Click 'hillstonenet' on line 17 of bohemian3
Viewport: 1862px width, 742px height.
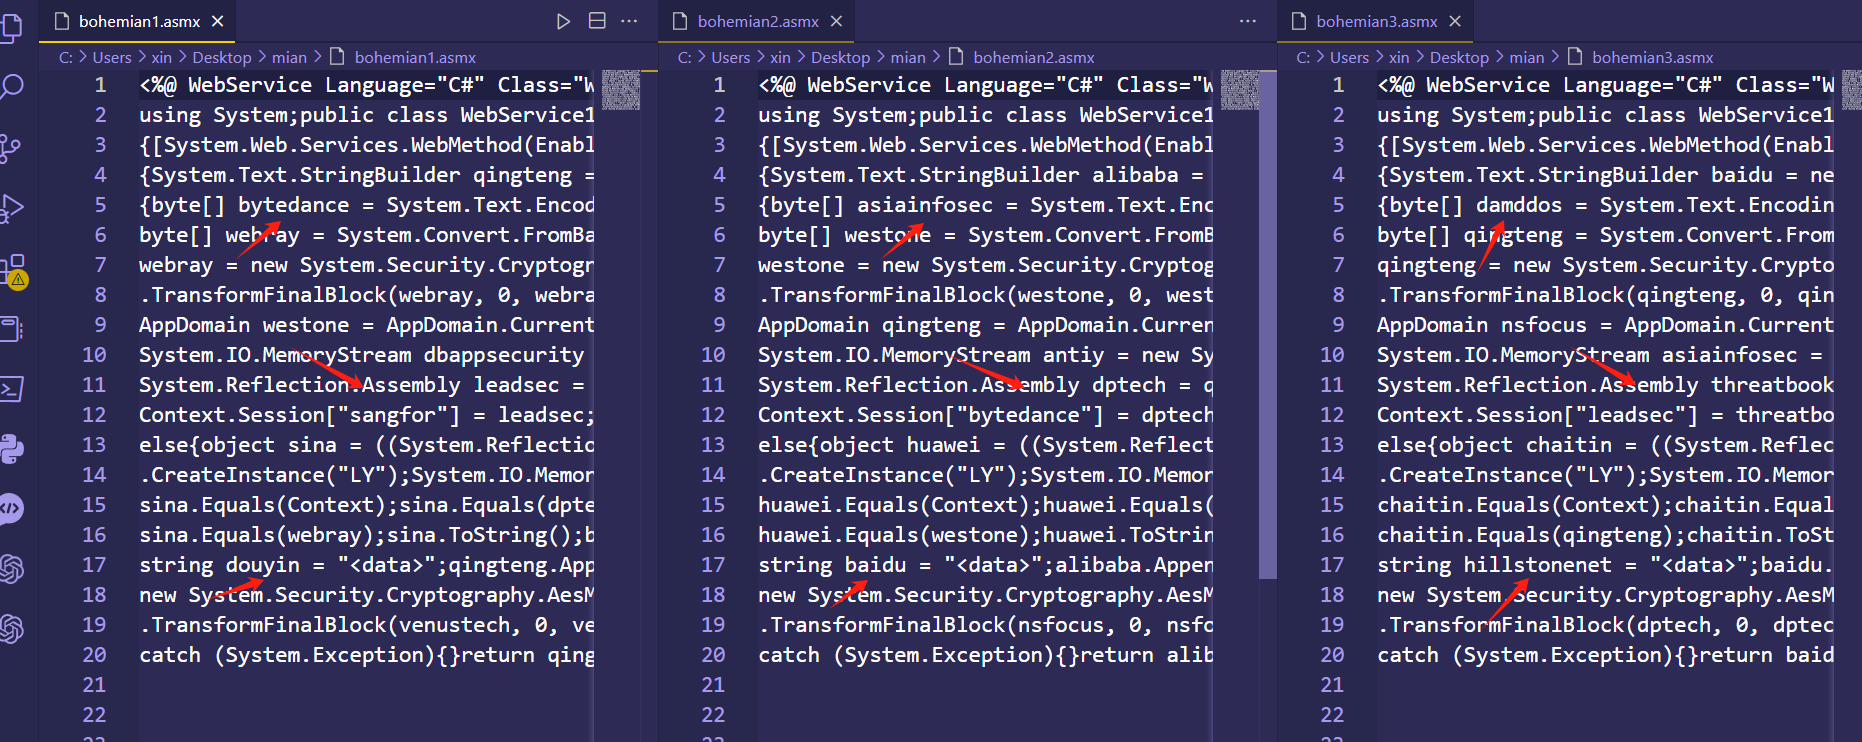1537,565
